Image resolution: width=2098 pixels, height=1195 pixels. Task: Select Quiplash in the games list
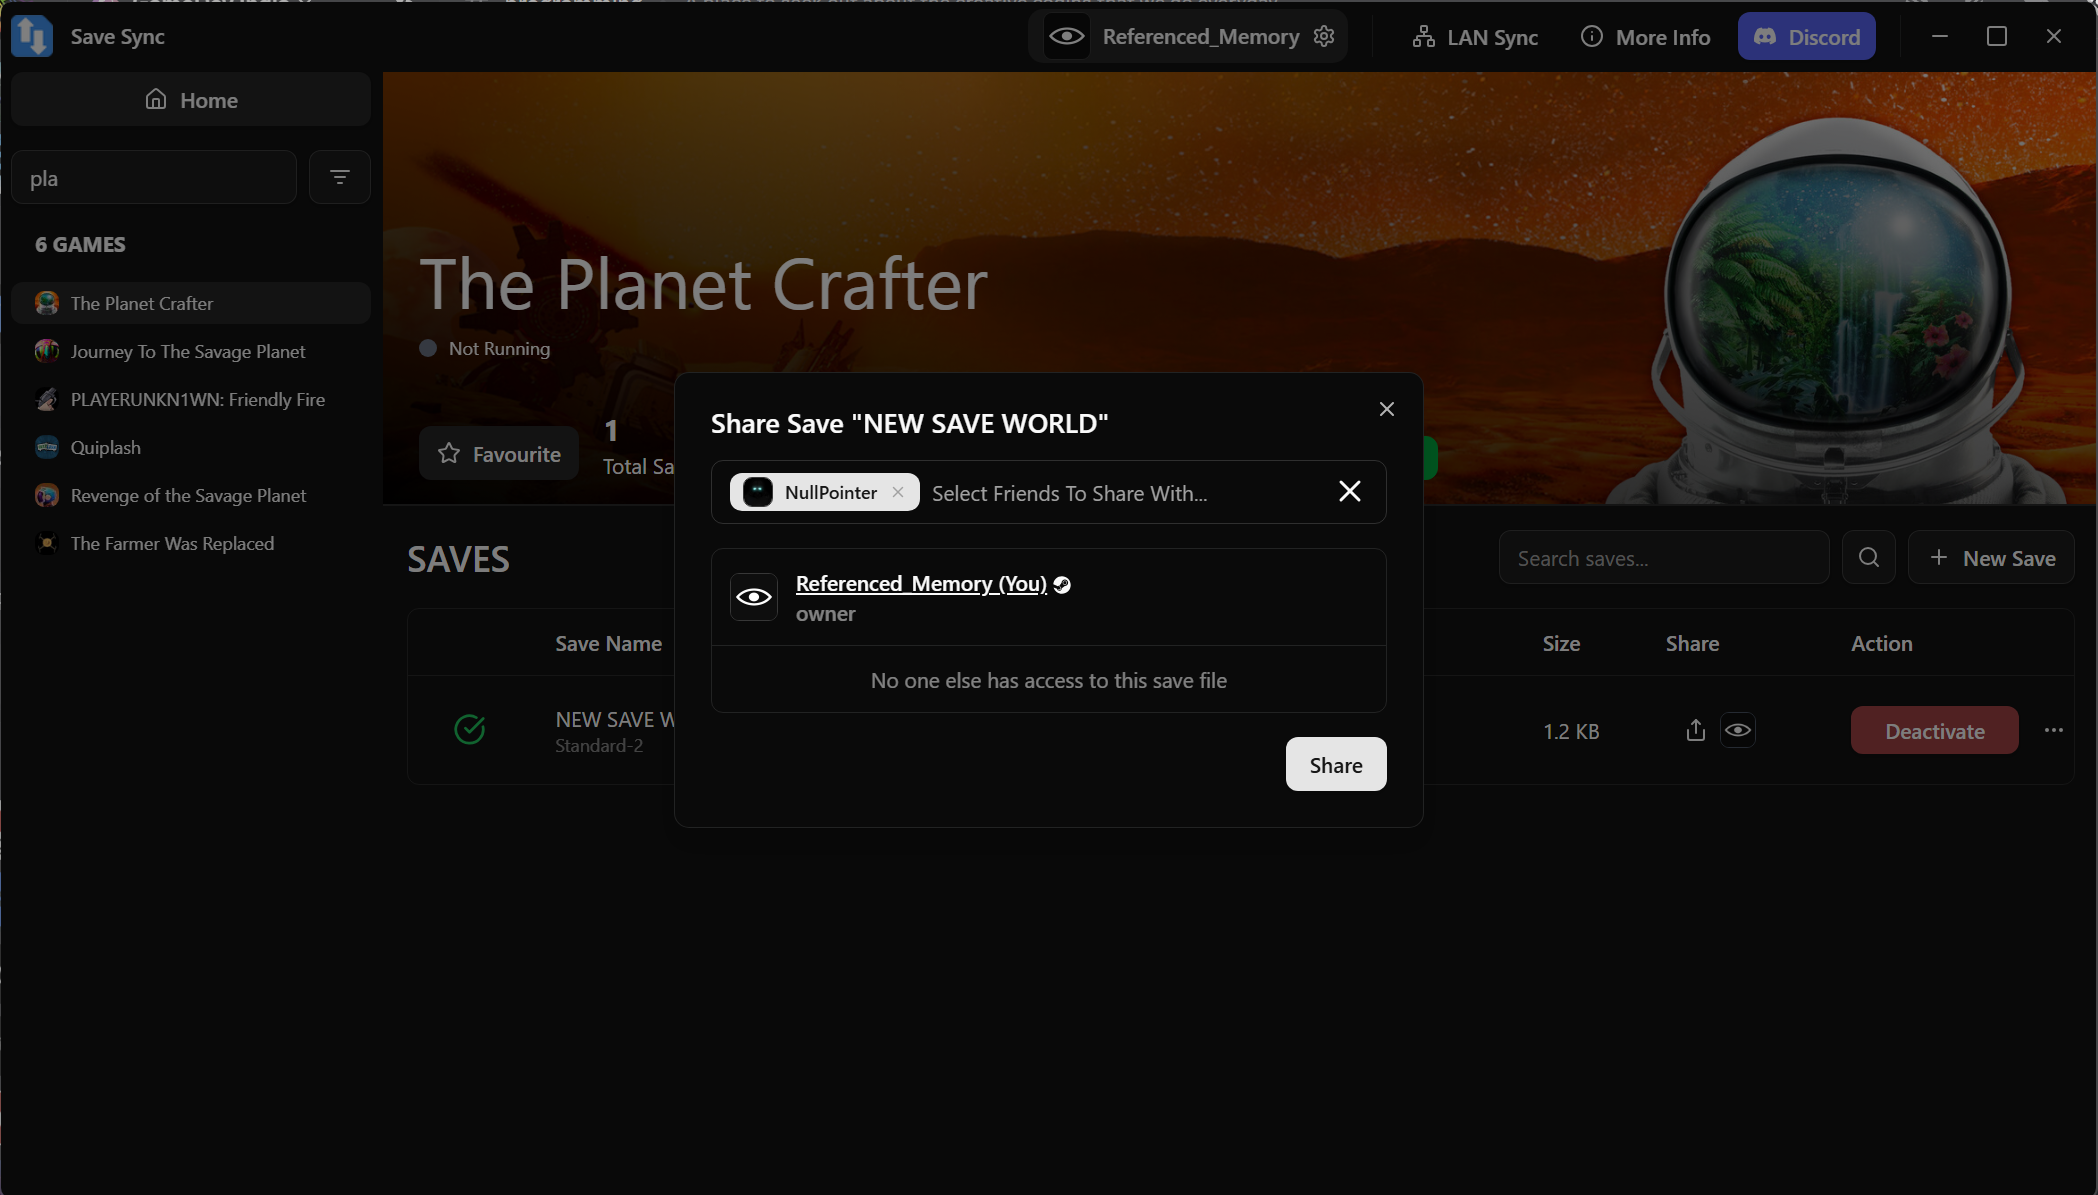click(x=191, y=447)
